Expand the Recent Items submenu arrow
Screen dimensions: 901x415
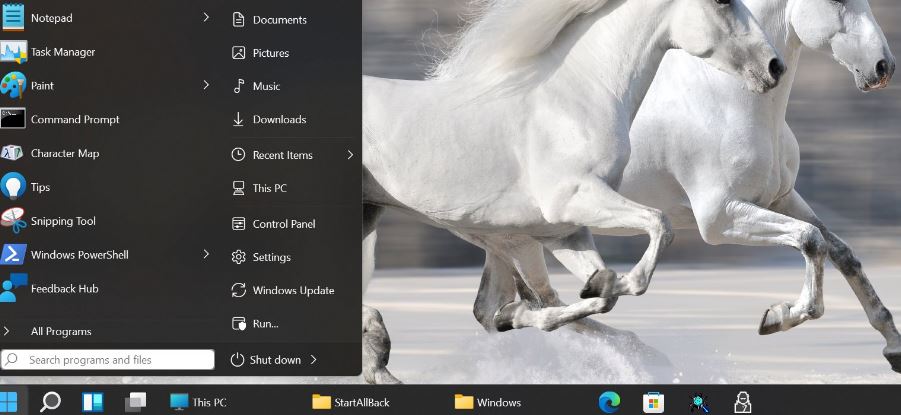click(x=350, y=155)
